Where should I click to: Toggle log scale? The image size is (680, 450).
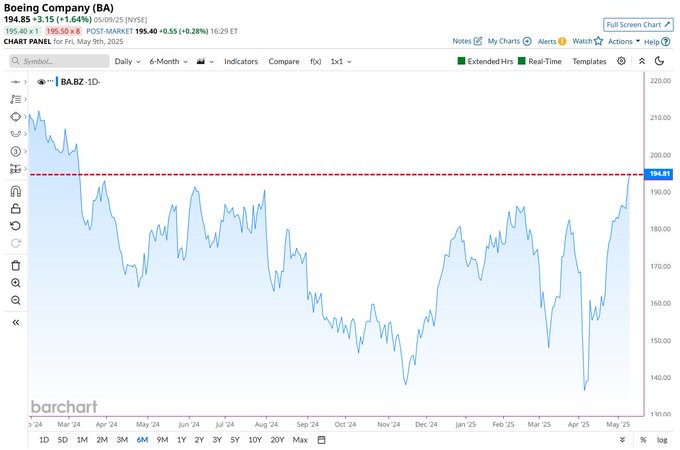pyautogui.click(x=662, y=440)
